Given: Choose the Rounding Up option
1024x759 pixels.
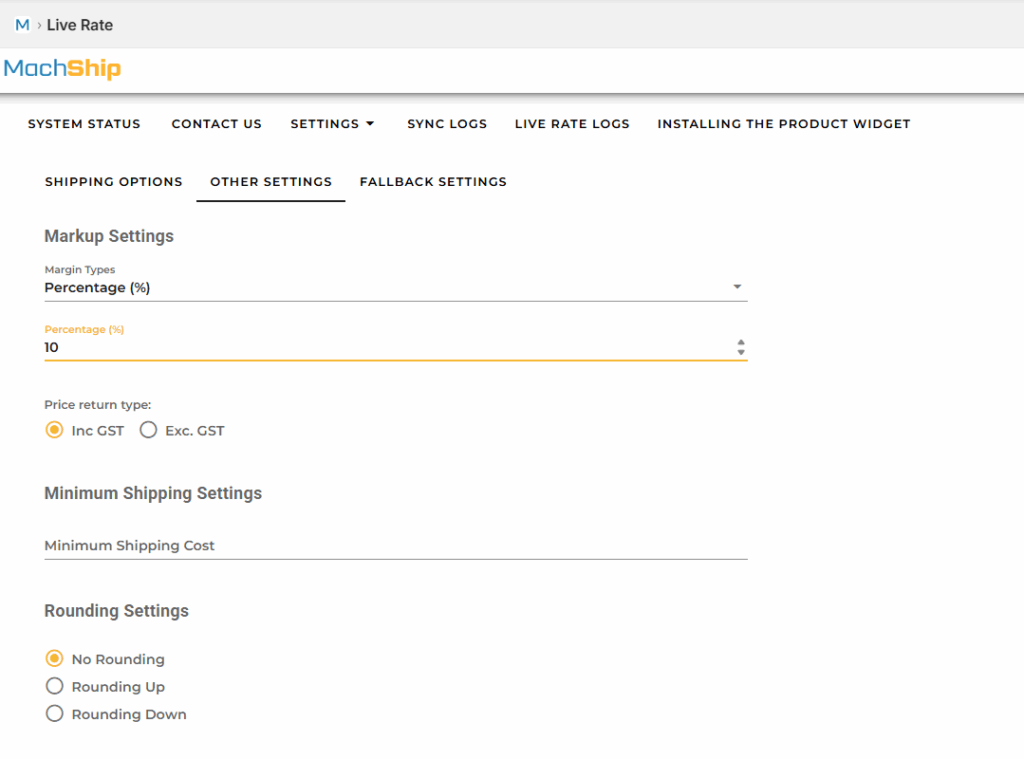Looking at the screenshot, I should coord(54,687).
